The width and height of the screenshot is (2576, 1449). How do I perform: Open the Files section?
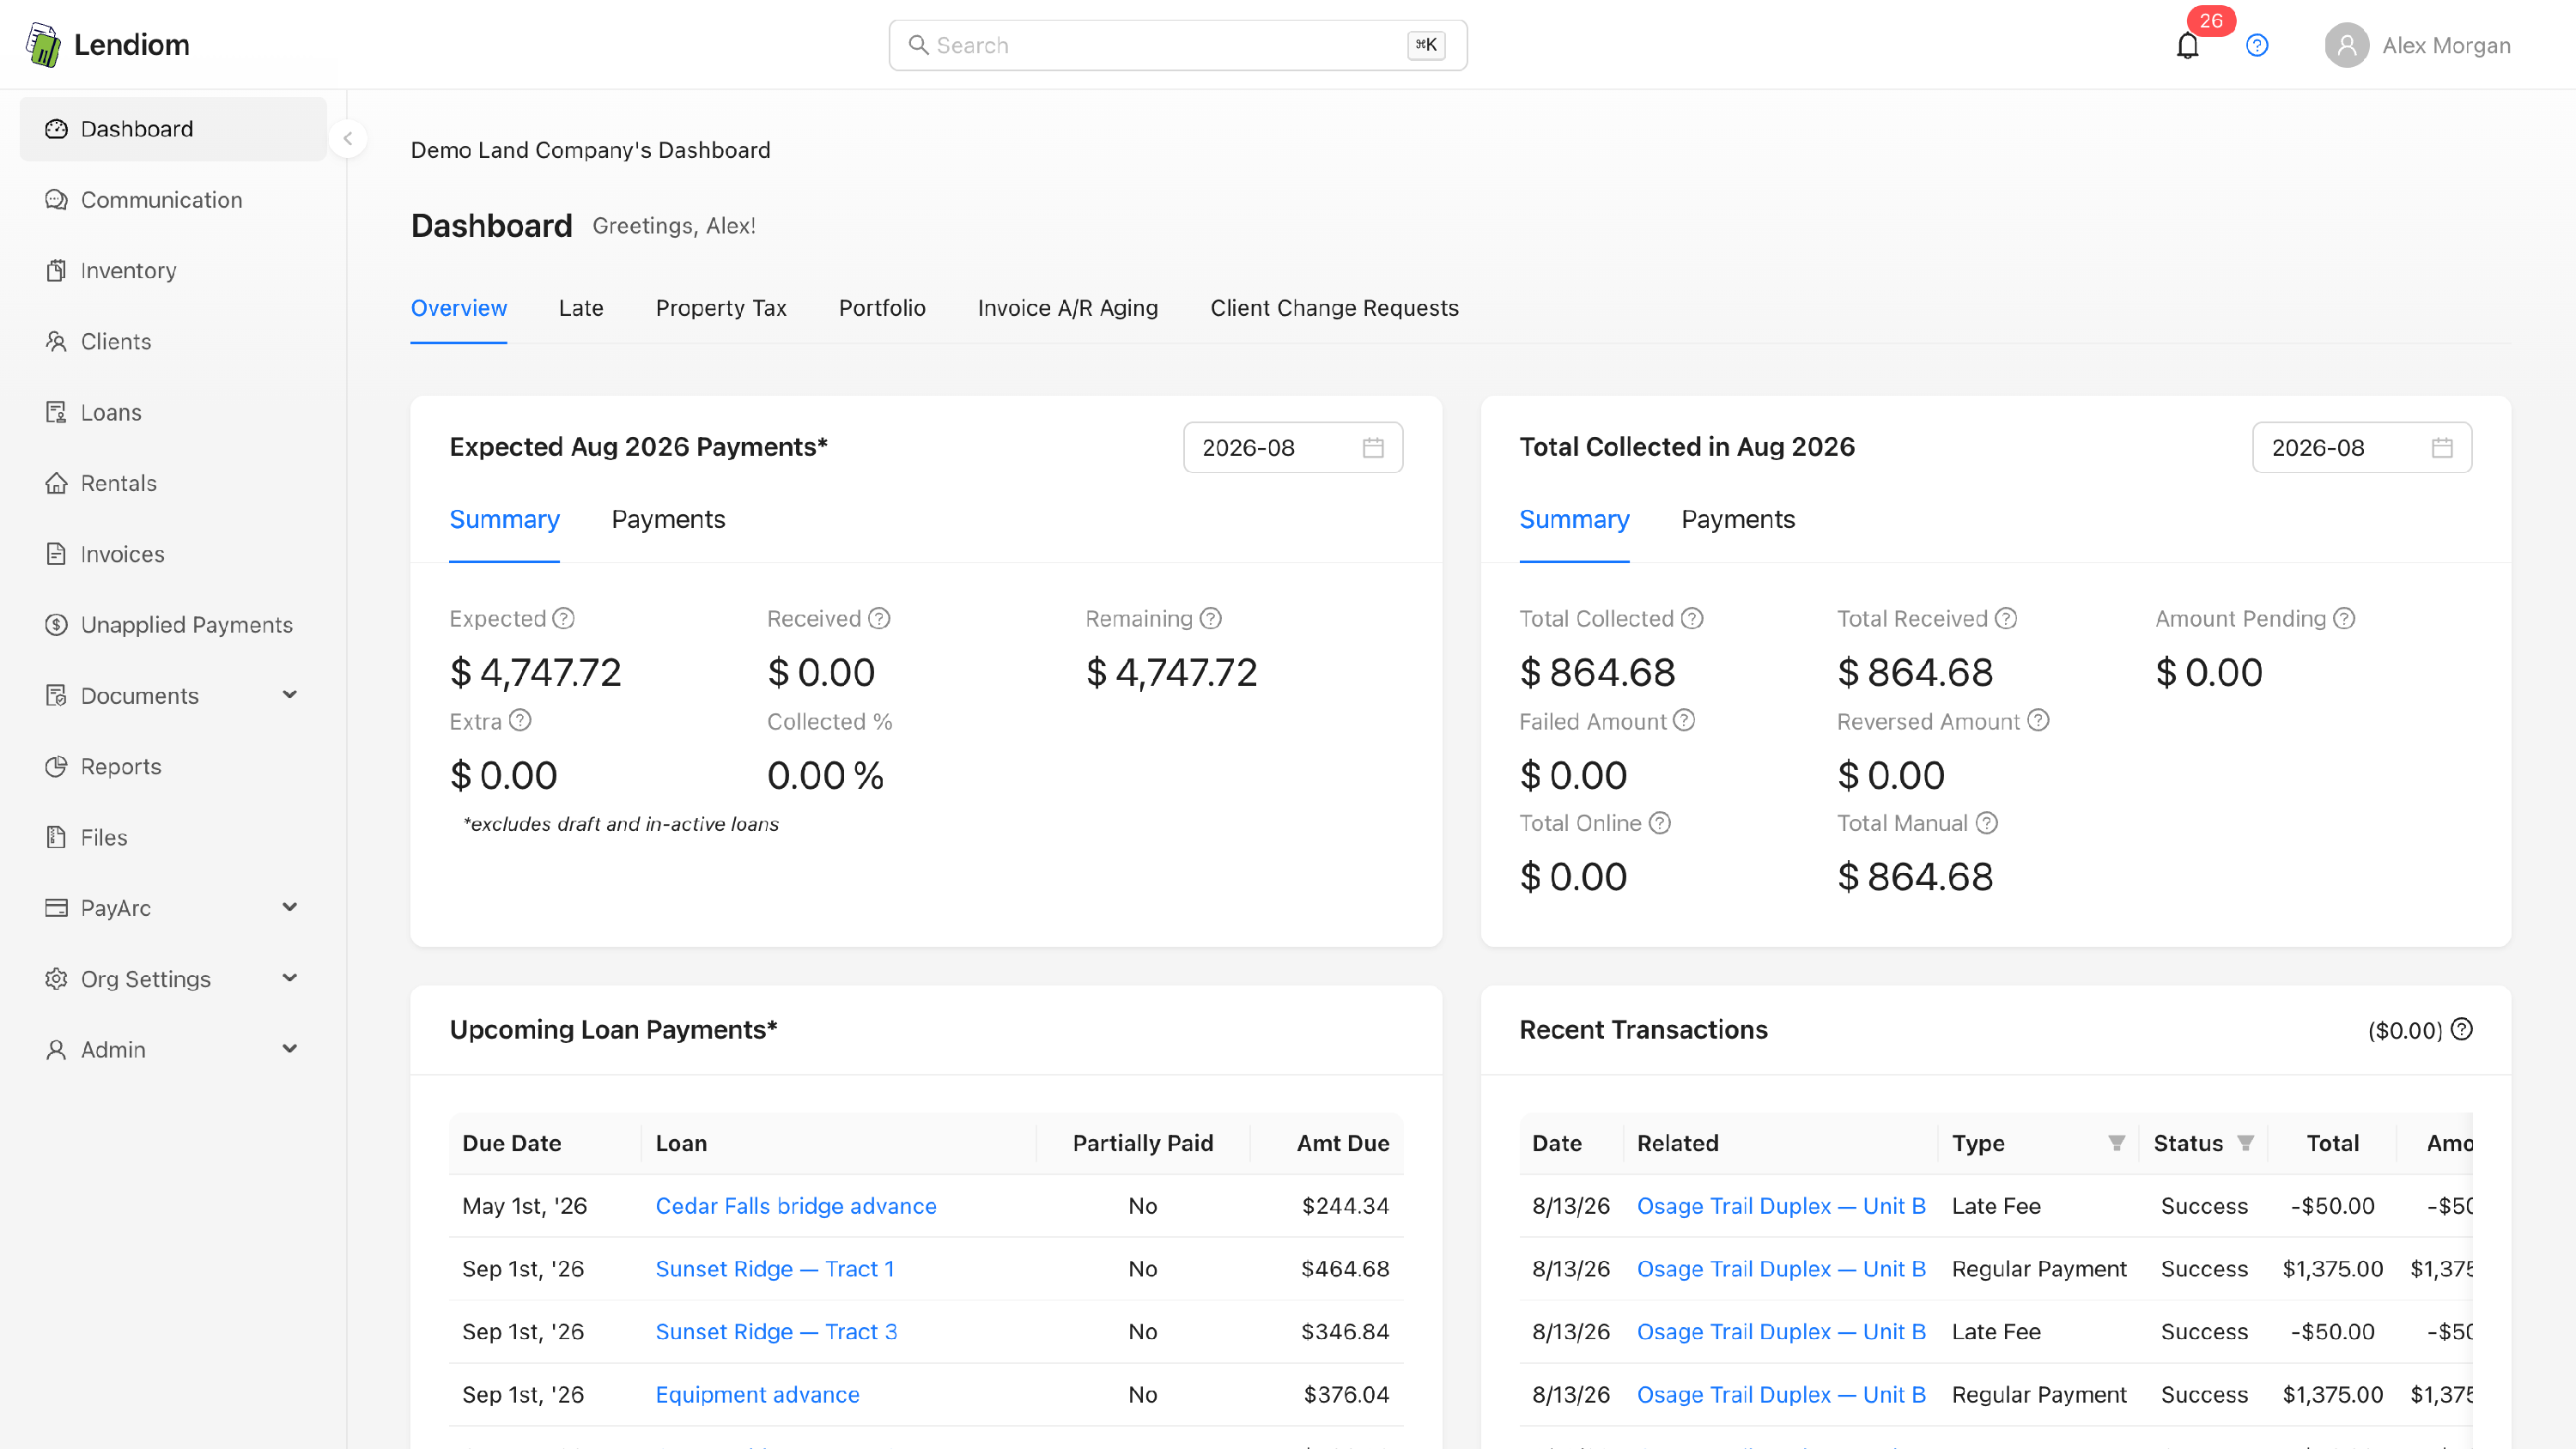click(173, 837)
